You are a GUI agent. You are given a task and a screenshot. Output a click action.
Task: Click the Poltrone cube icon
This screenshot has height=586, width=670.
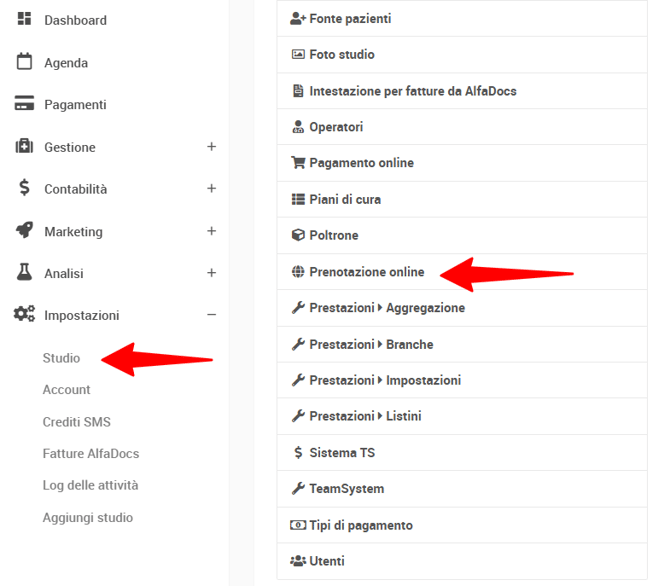coord(297,236)
